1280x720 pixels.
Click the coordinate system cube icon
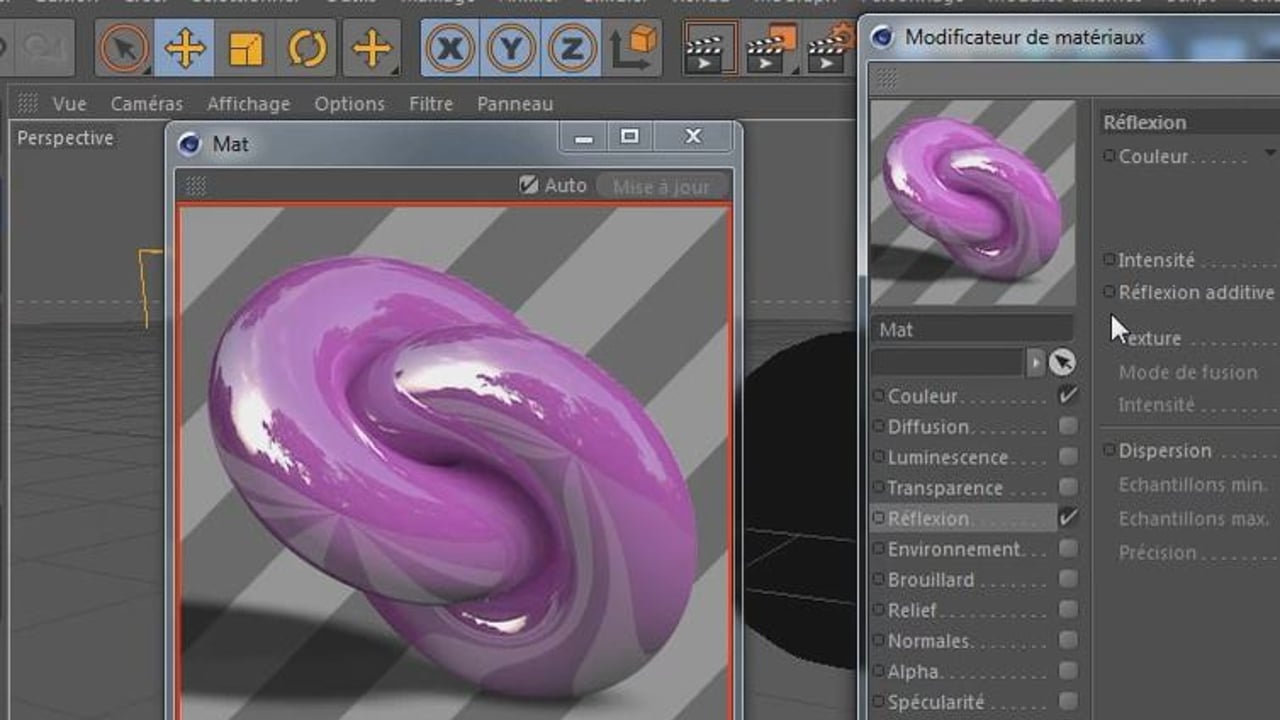632,48
